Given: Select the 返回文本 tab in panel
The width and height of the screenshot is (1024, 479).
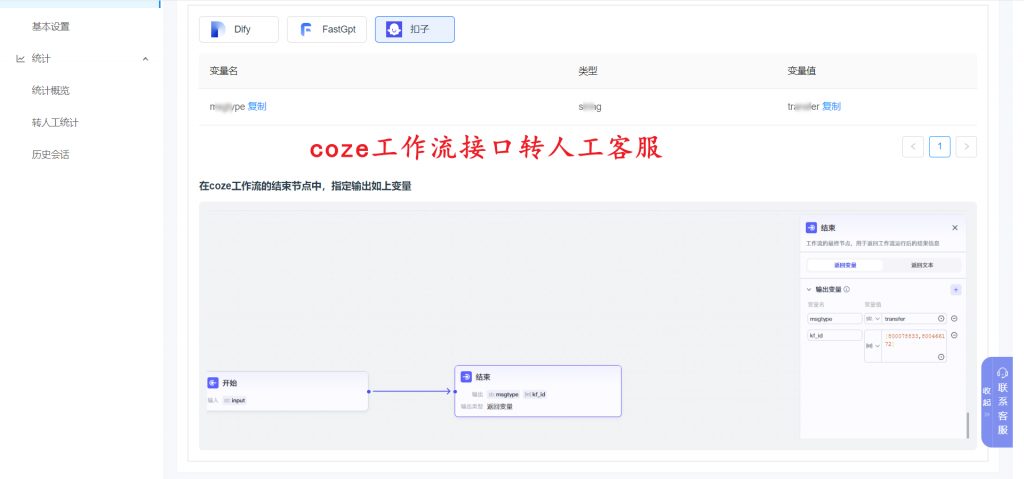Looking at the screenshot, I should [921, 265].
